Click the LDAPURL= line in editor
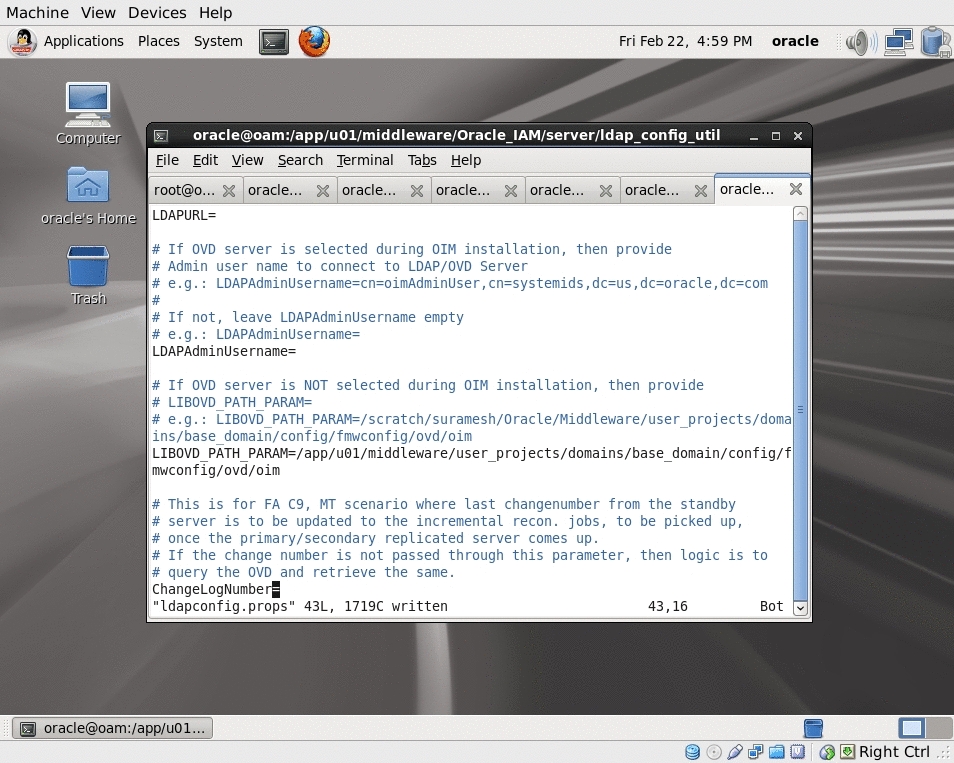Screen dimensions: 954x763 (x=184, y=215)
